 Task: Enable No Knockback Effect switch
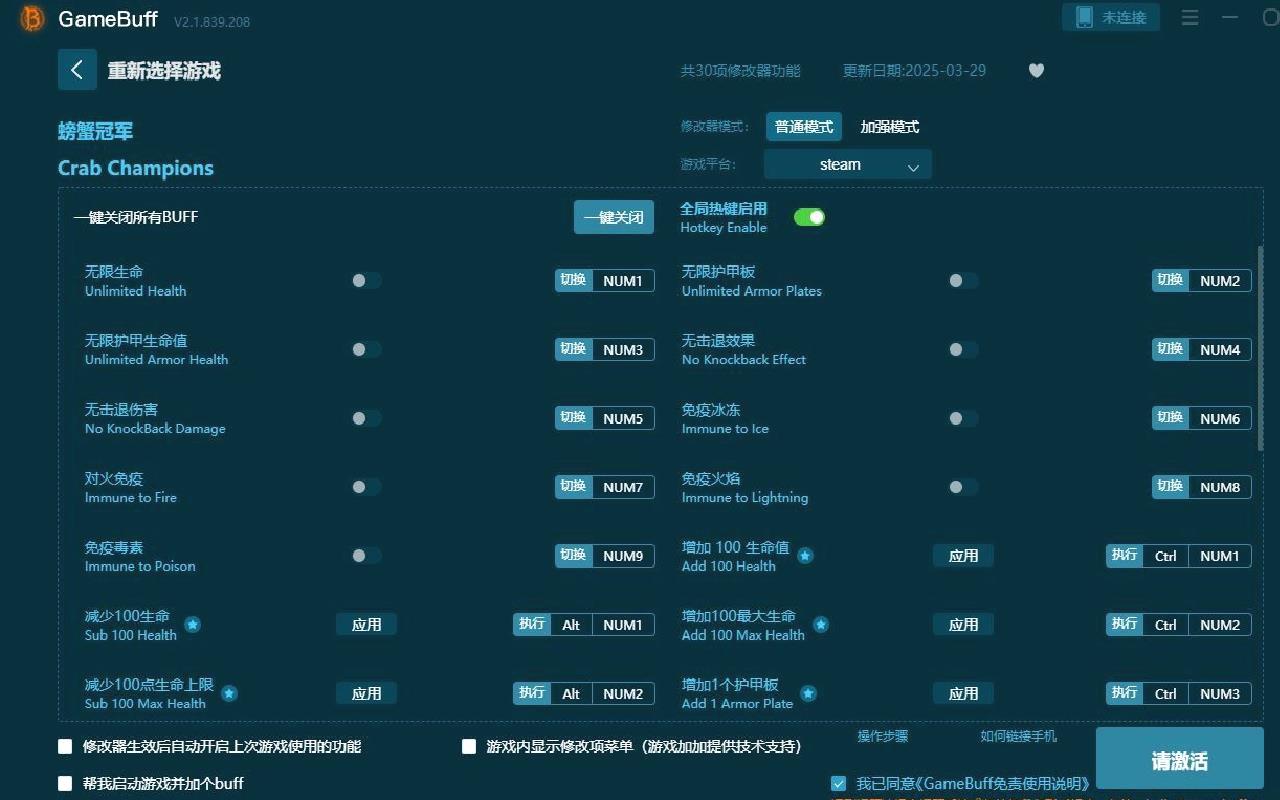(963, 349)
